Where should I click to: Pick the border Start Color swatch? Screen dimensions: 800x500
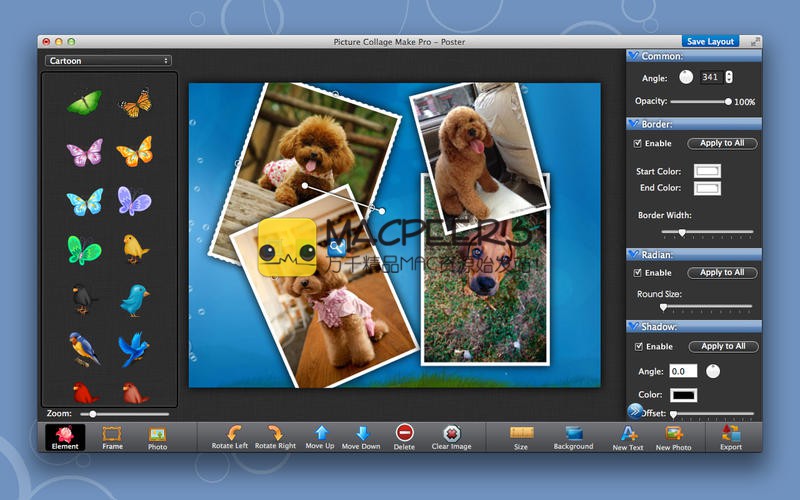point(707,171)
